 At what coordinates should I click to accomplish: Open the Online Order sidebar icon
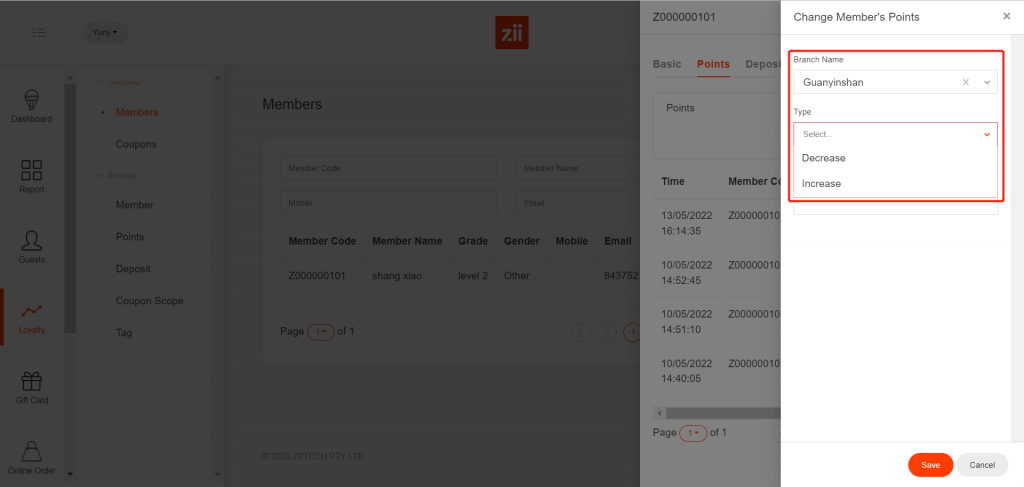(31, 456)
